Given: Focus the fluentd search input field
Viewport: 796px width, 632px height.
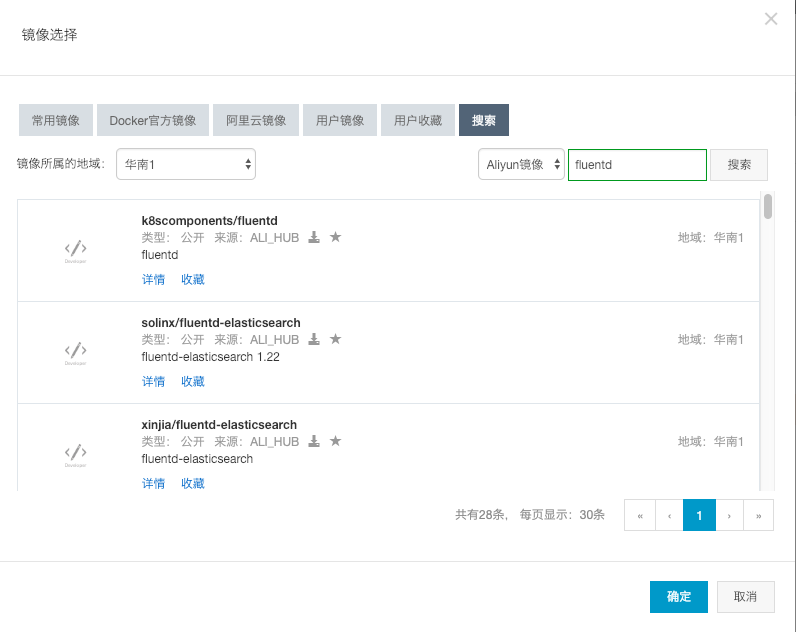Looking at the screenshot, I should 637,164.
